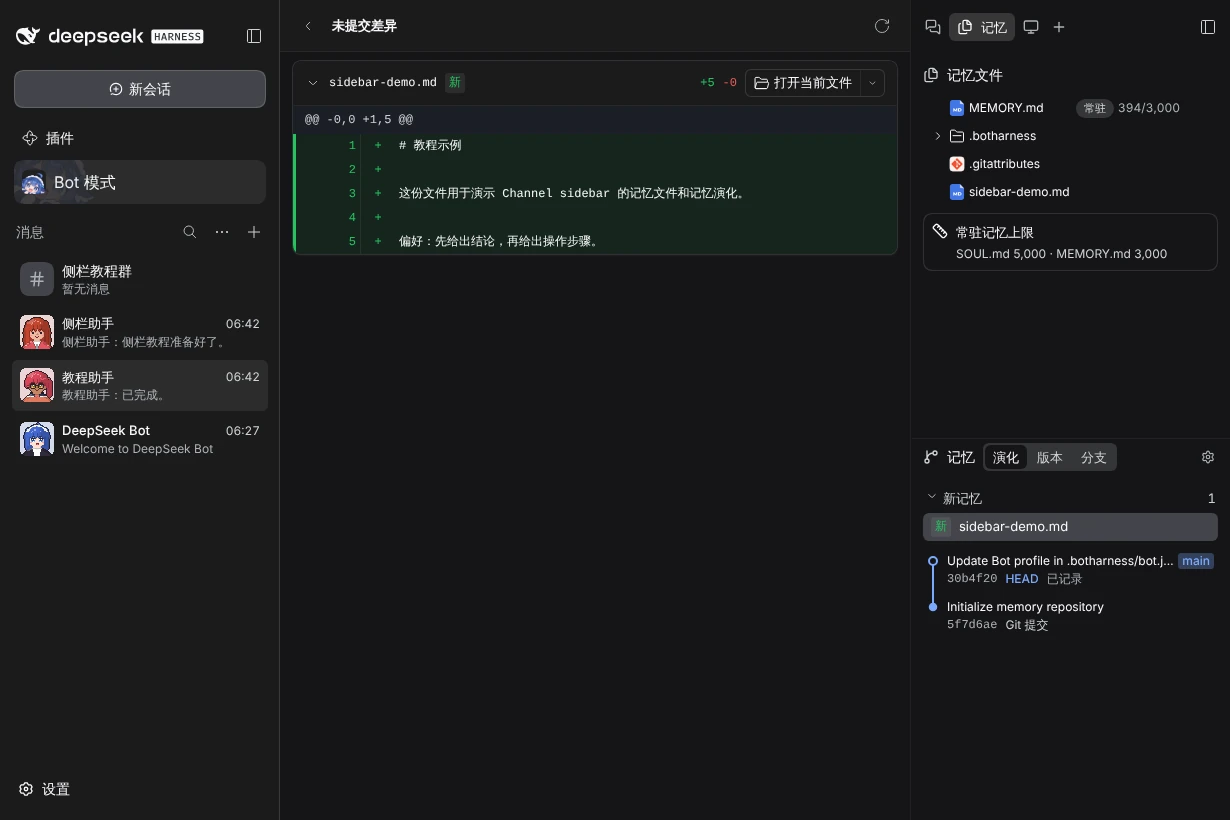Start a new conversation with 新会话

coord(140,89)
